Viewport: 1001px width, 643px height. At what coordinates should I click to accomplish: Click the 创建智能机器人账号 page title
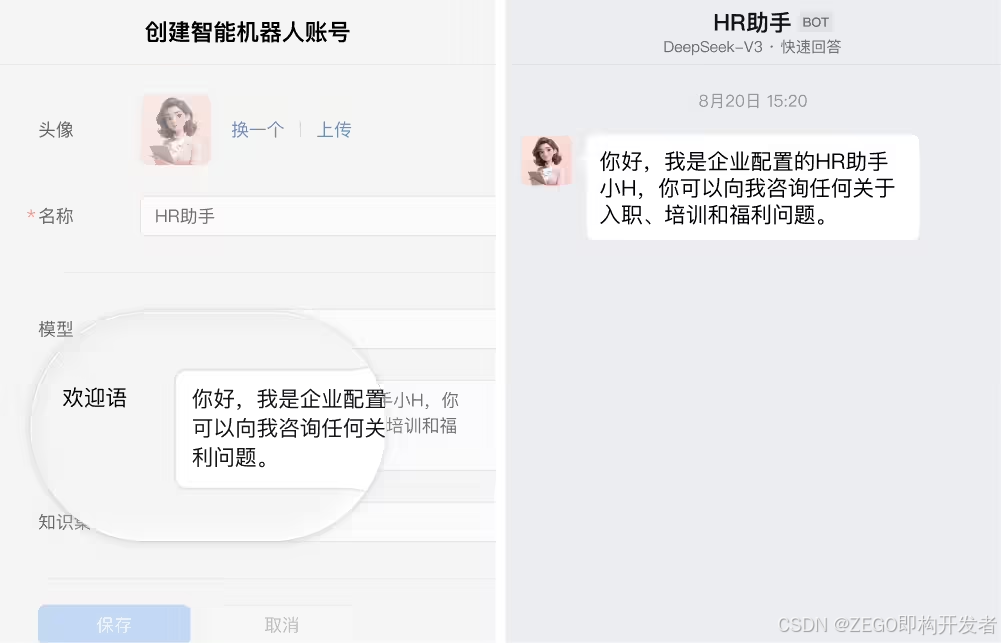(x=247, y=32)
